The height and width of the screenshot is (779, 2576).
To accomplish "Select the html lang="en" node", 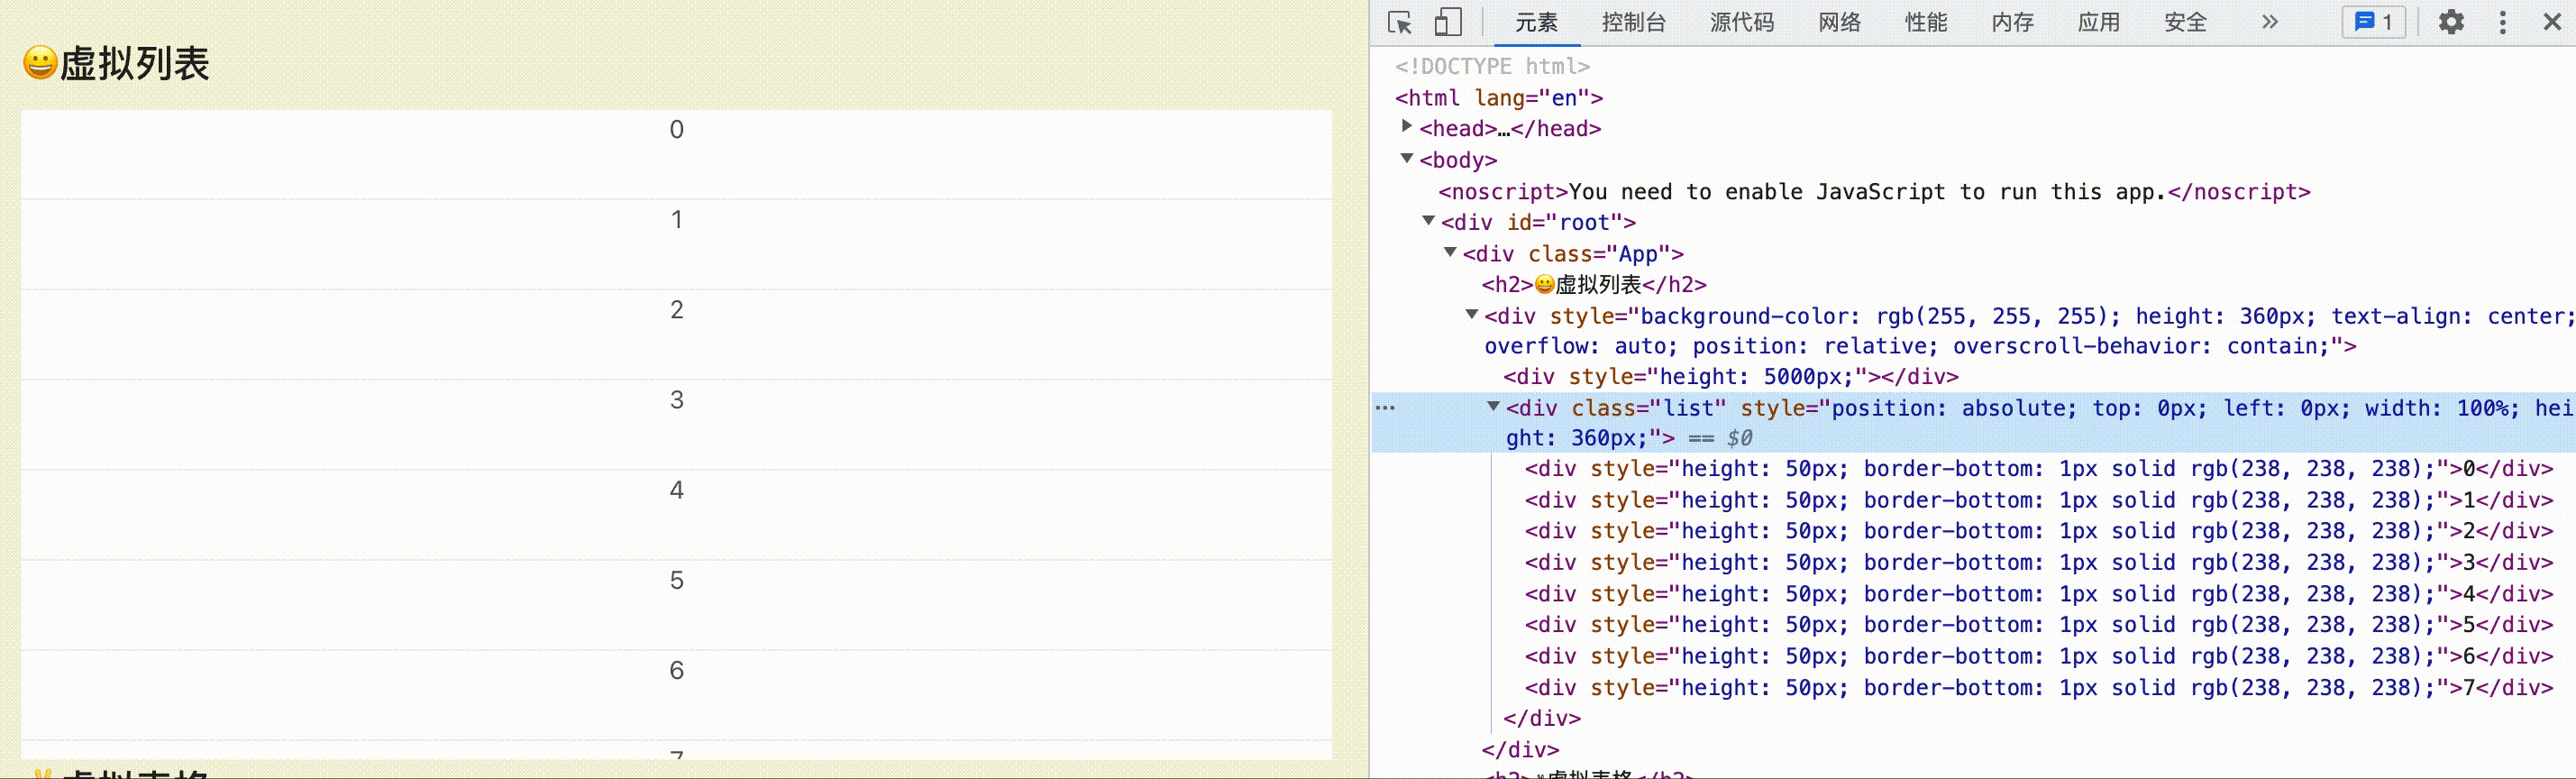I will click(1498, 98).
